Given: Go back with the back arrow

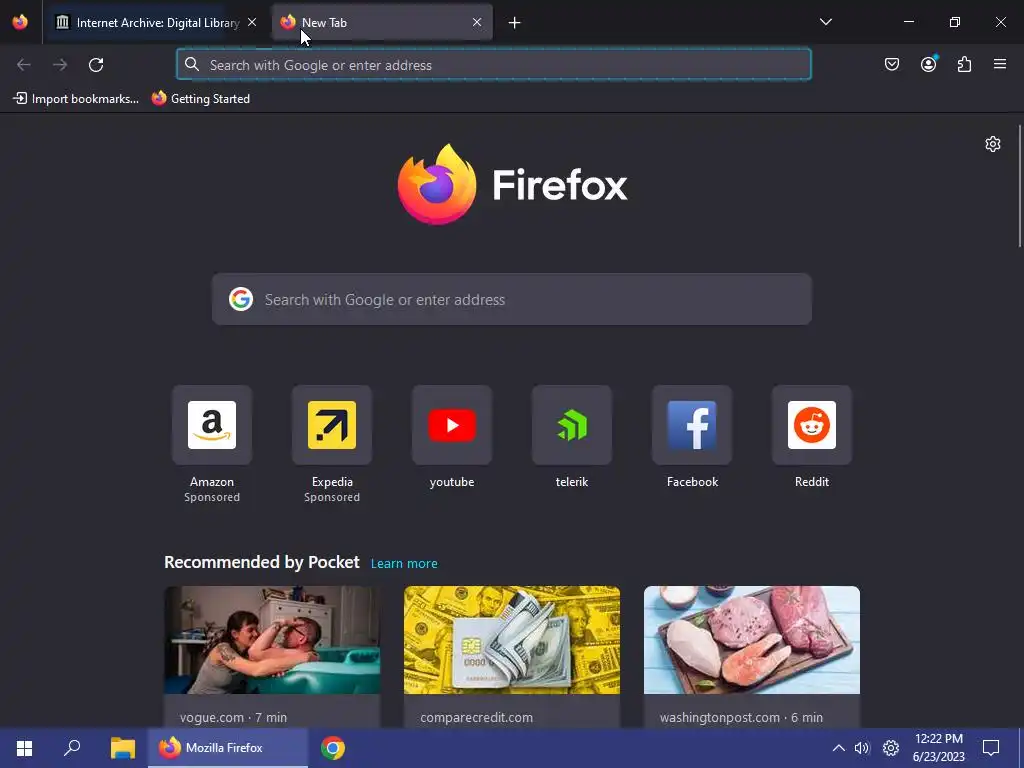Looking at the screenshot, I should 24,65.
